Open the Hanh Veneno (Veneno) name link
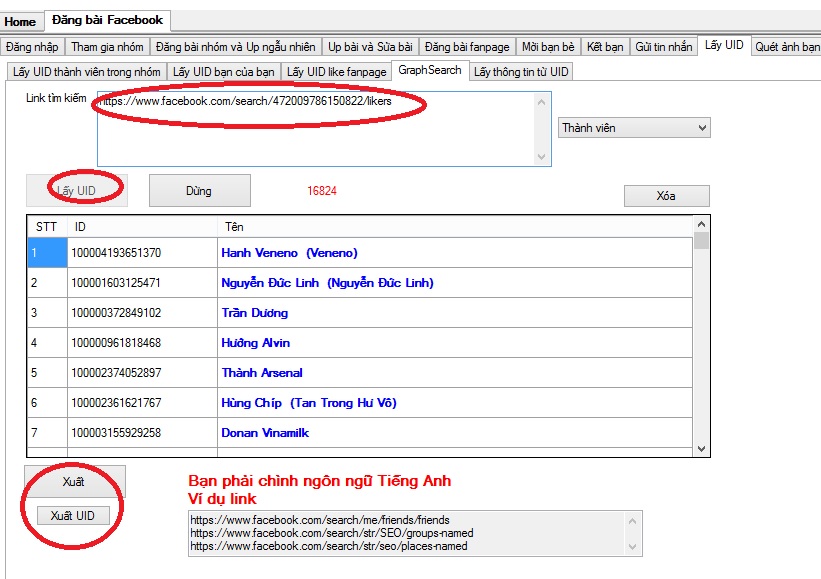Screen dimensions: 821x579 (x=290, y=253)
